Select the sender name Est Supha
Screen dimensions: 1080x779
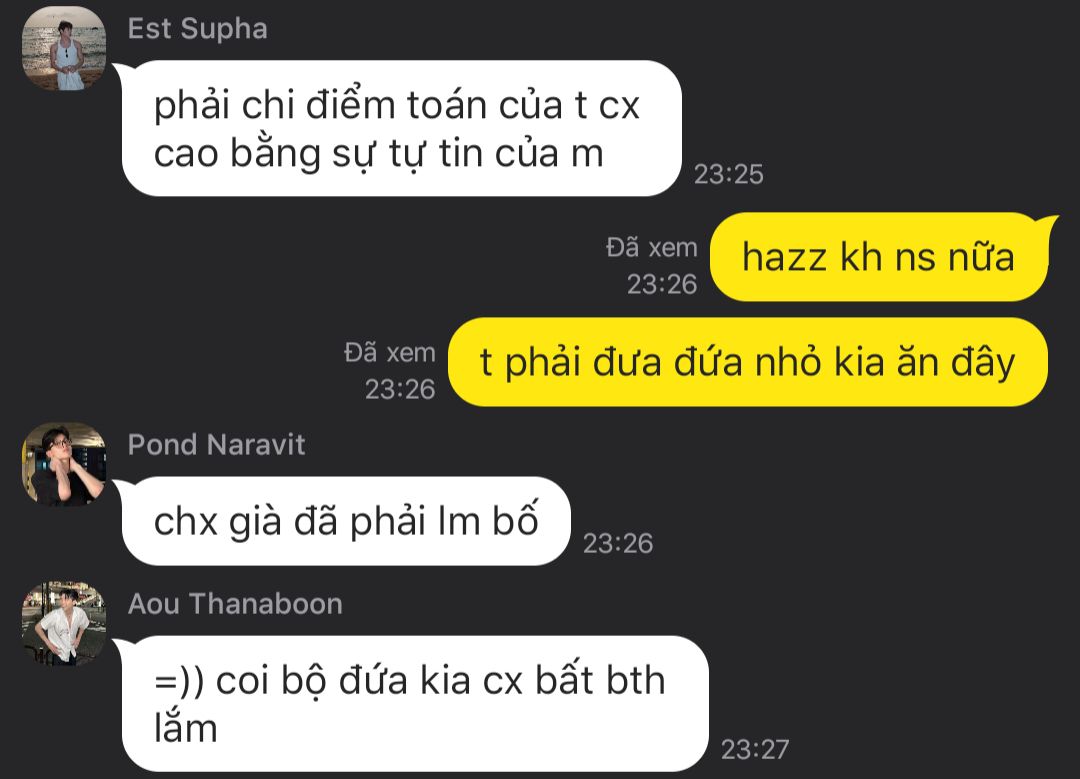[x=198, y=29]
